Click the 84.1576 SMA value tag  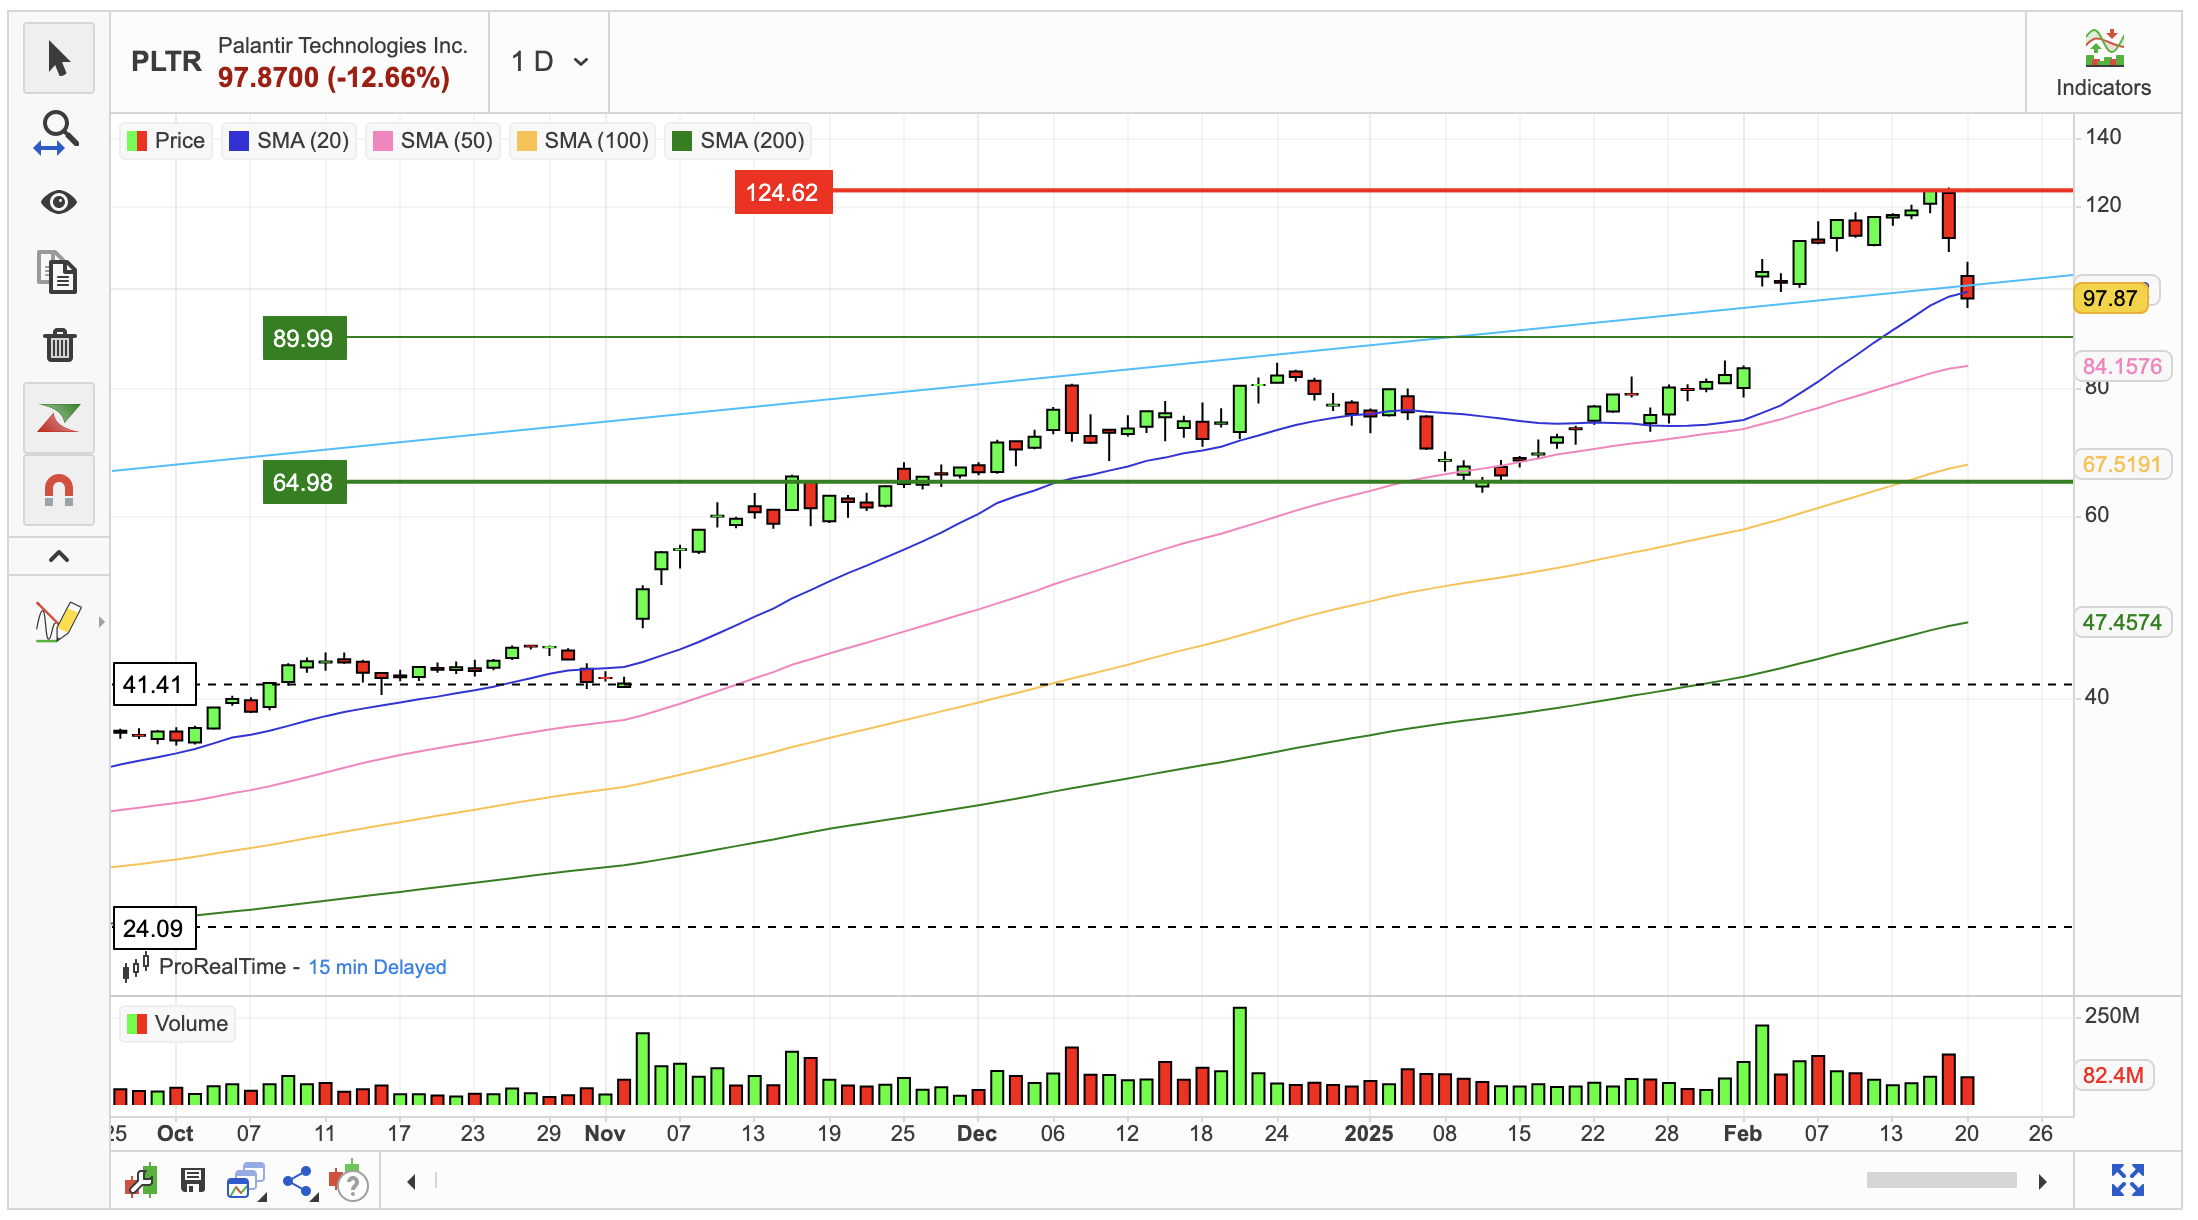2122,366
